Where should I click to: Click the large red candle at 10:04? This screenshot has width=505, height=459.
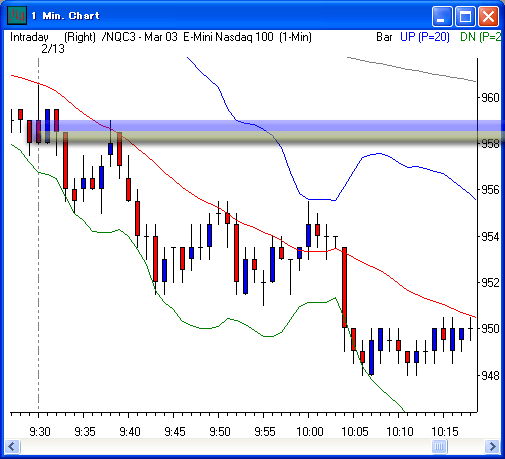coord(344,287)
